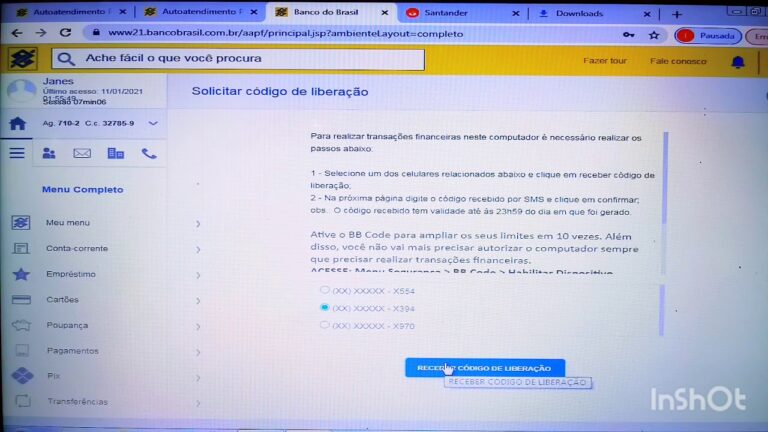Click phone list scrollbar

[662, 310]
